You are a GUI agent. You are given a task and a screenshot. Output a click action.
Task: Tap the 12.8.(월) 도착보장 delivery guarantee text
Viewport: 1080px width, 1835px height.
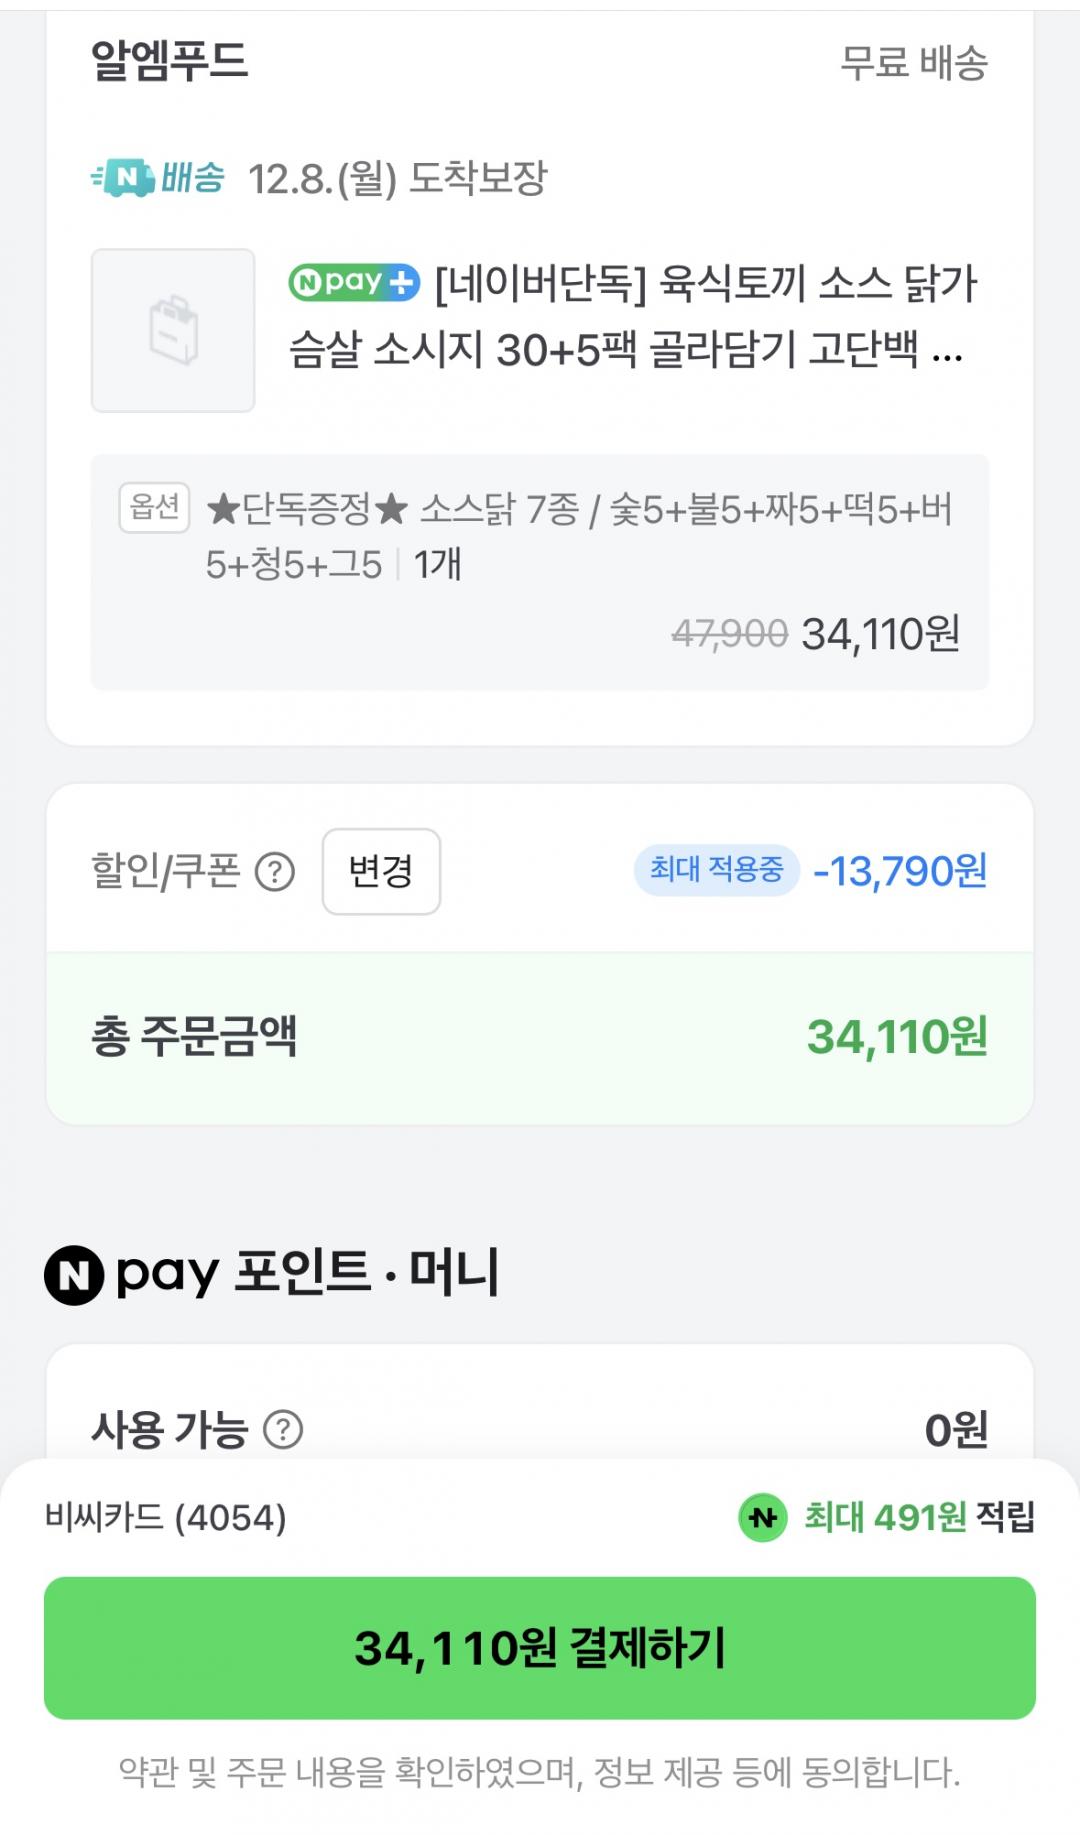[397, 179]
